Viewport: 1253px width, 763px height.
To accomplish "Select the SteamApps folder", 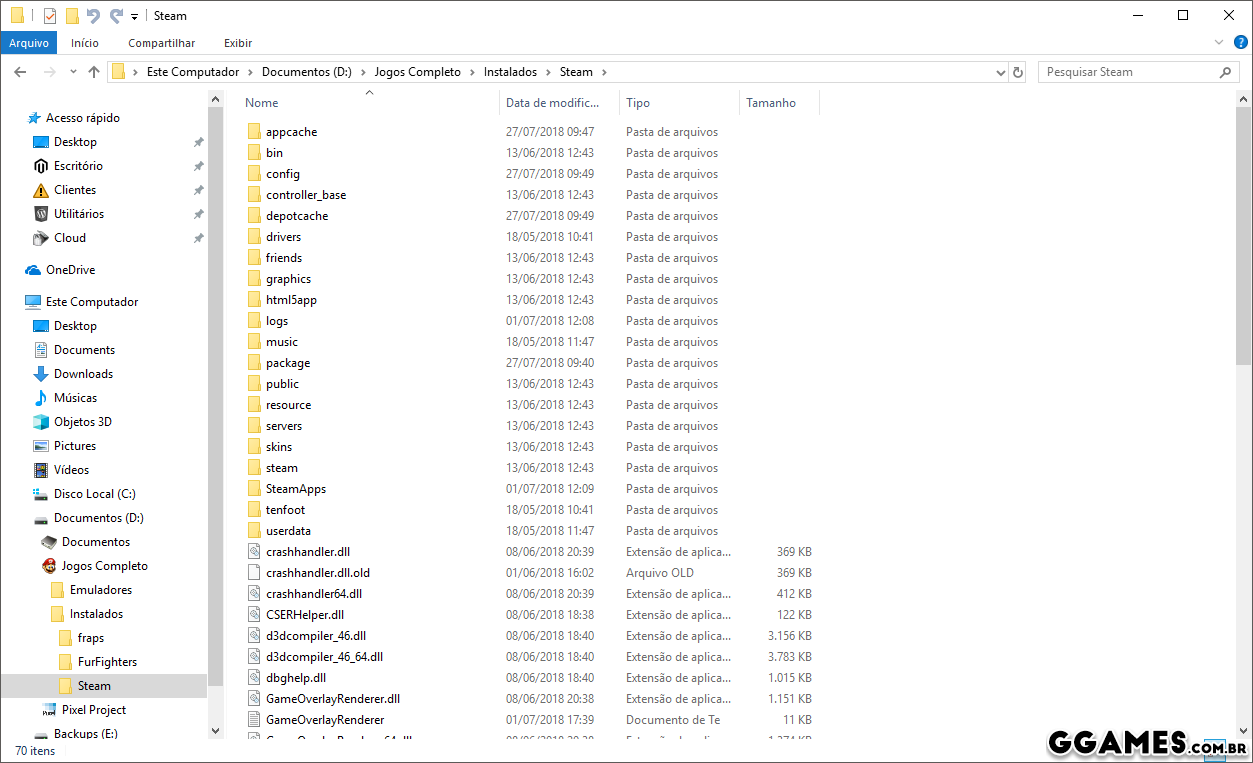I will pyautogui.click(x=296, y=489).
